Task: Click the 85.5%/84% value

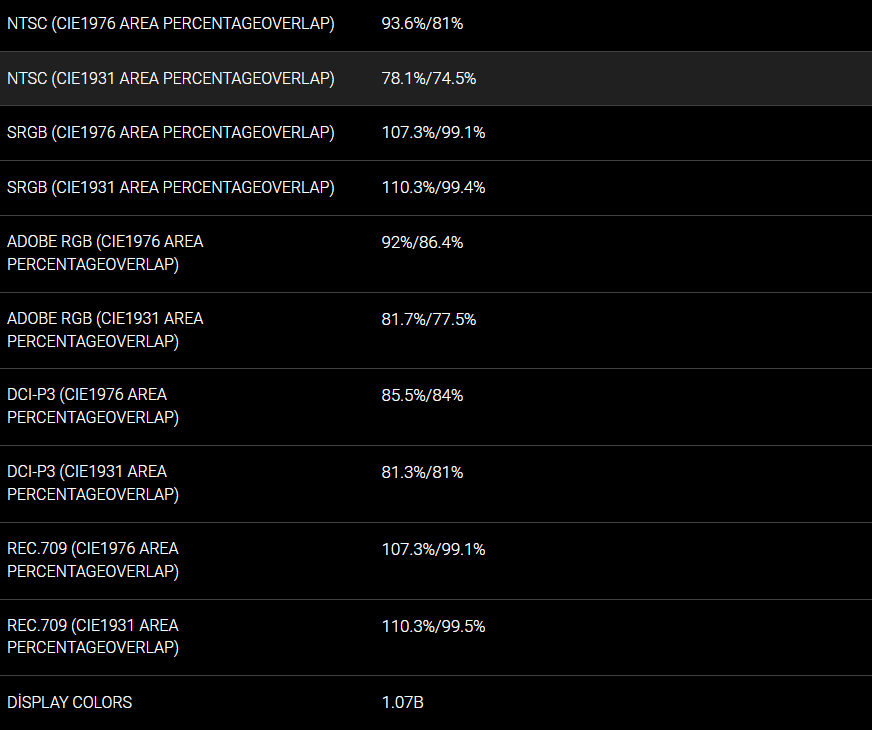Action: tap(422, 395)
